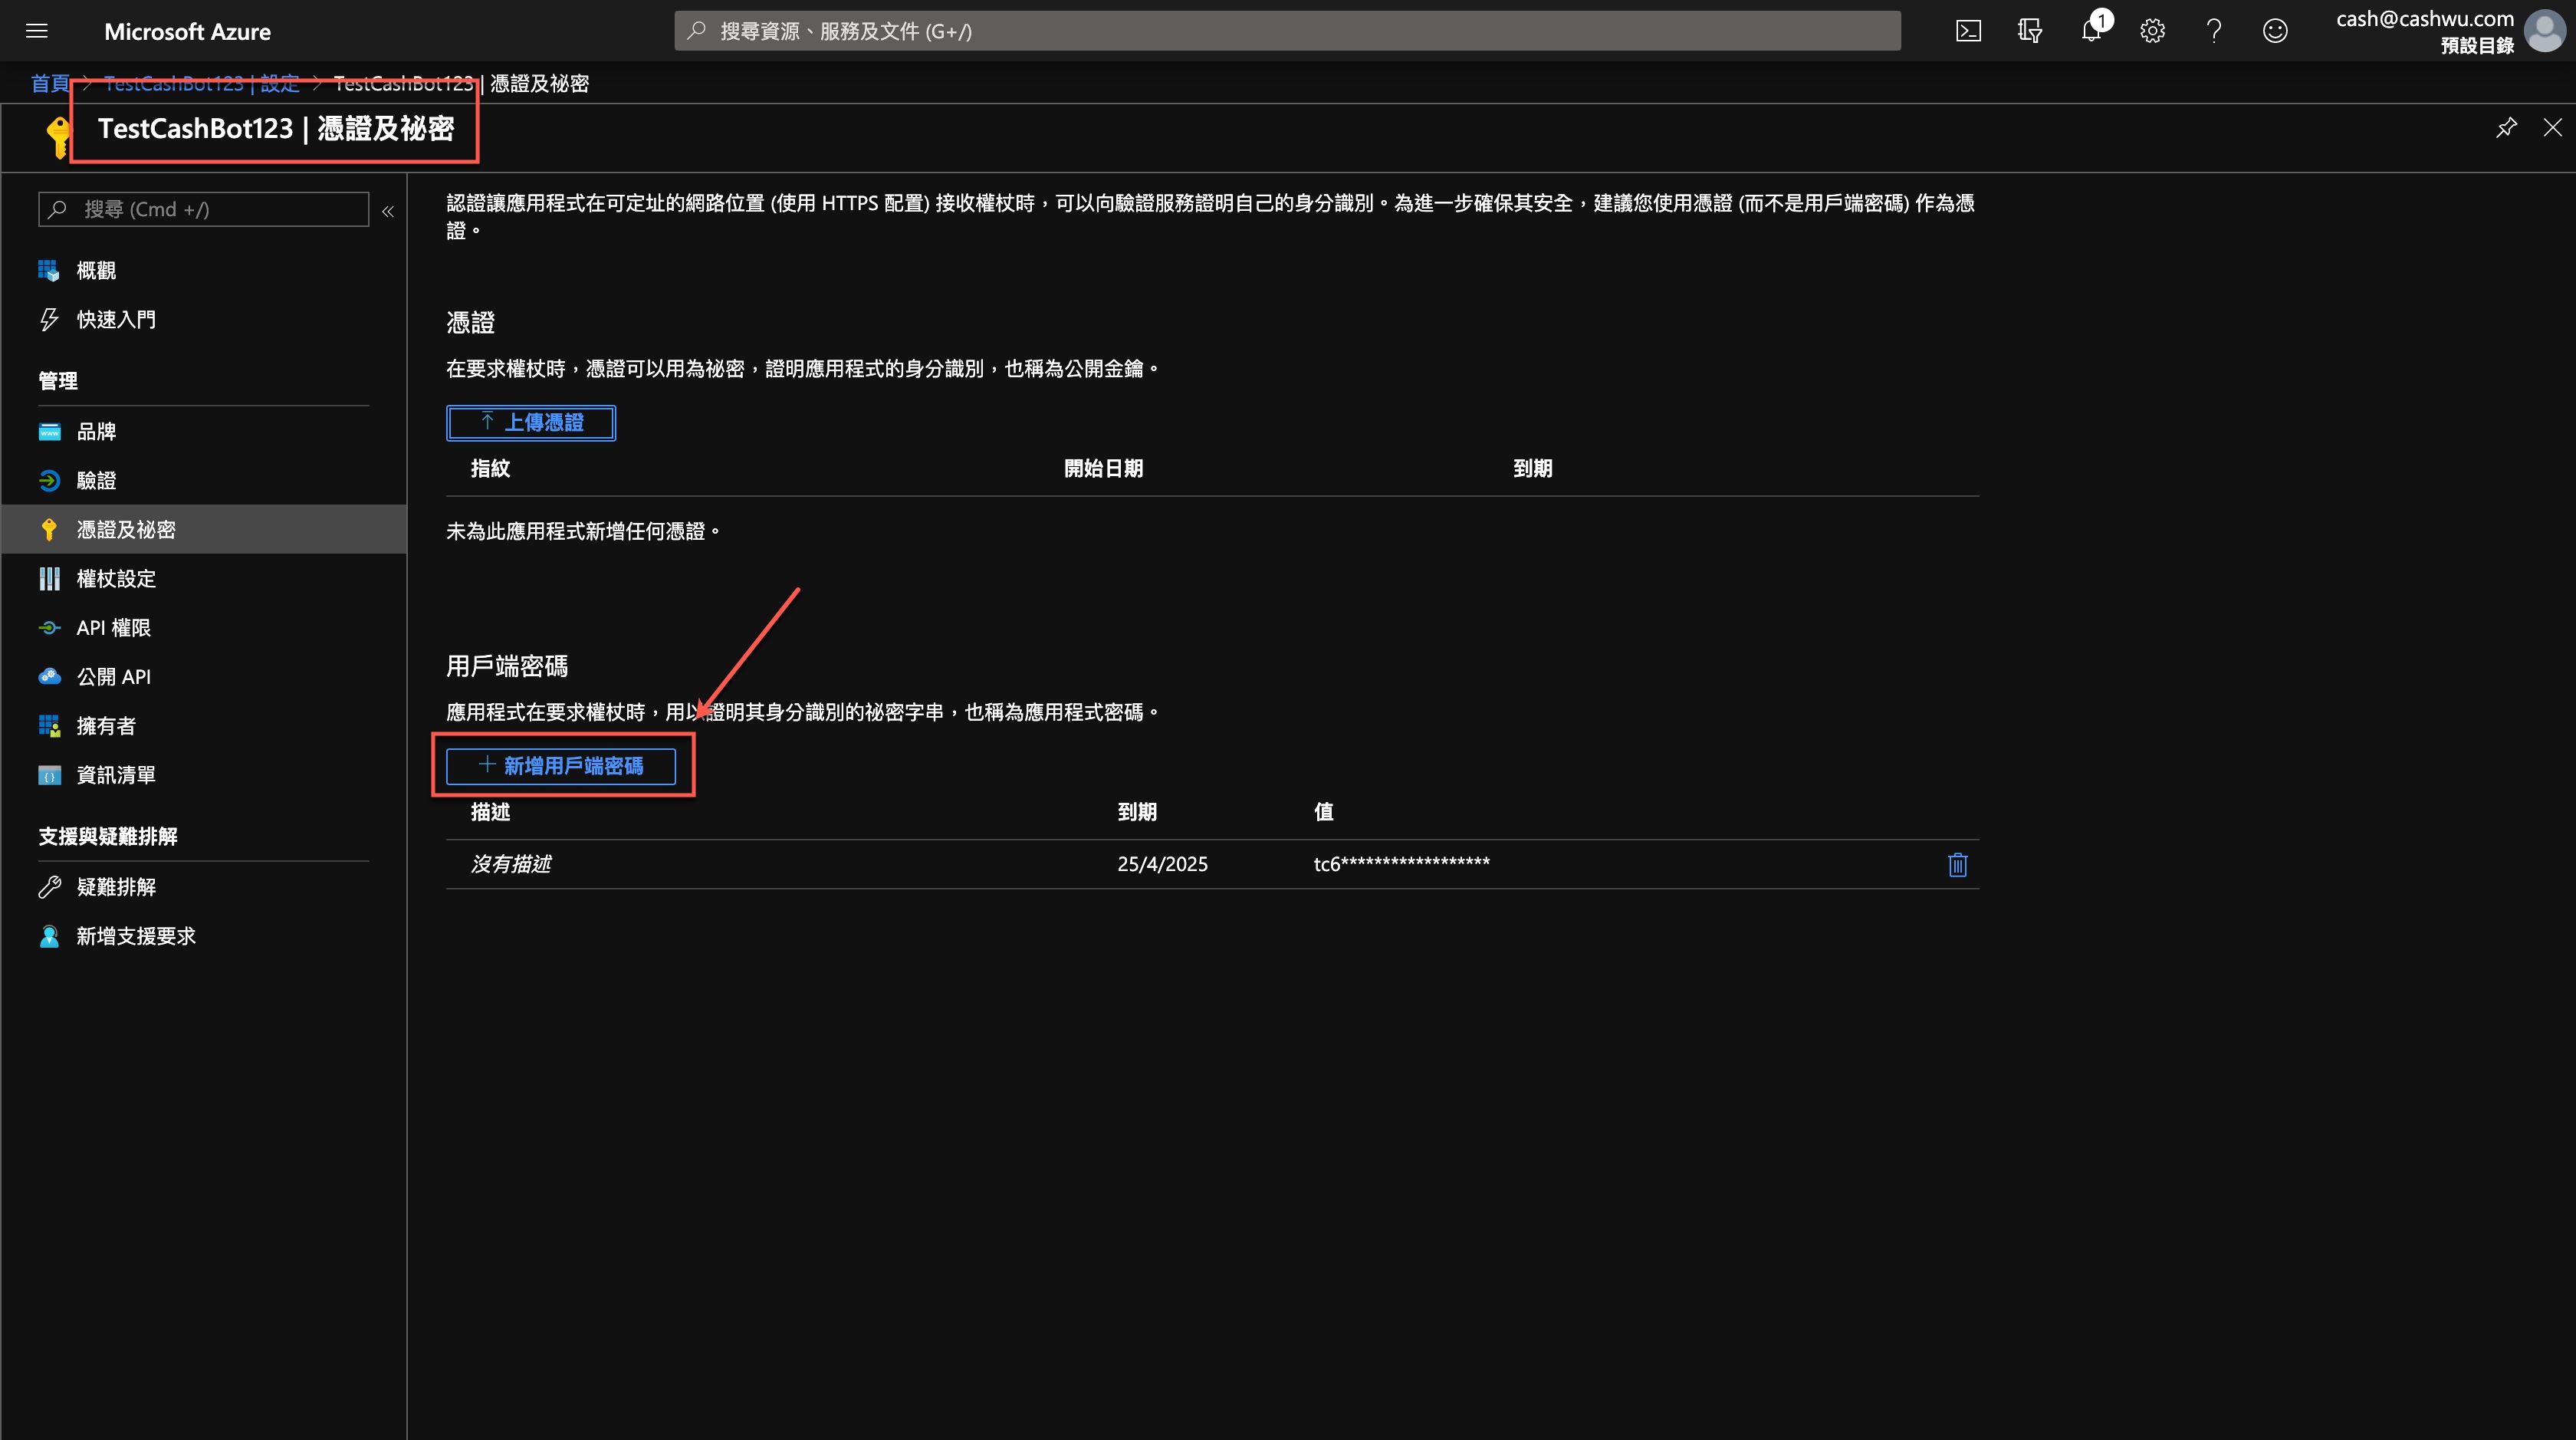Open the API 權限 menu item
2576x1440 pixels.
tap(113, 627)
